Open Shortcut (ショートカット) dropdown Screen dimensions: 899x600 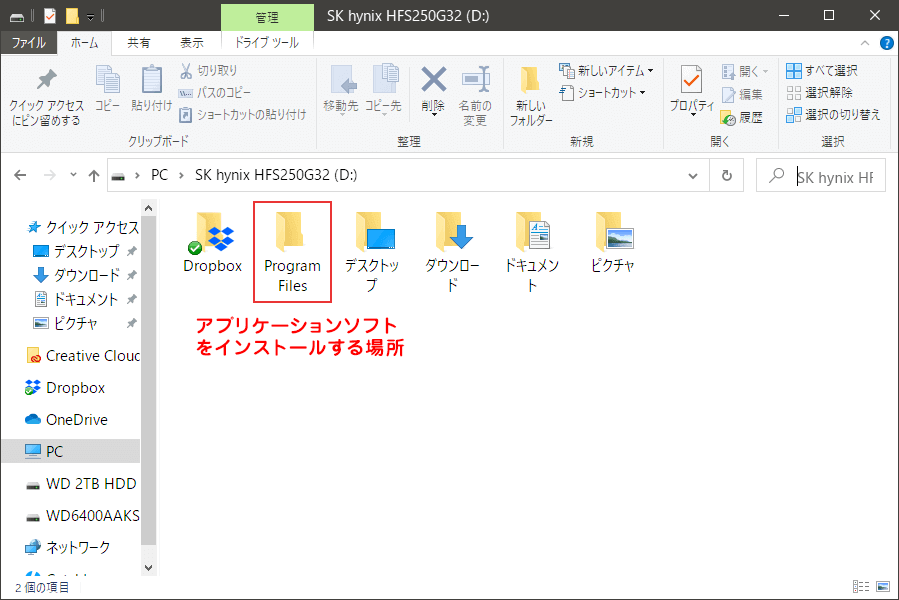click(603, 92)
